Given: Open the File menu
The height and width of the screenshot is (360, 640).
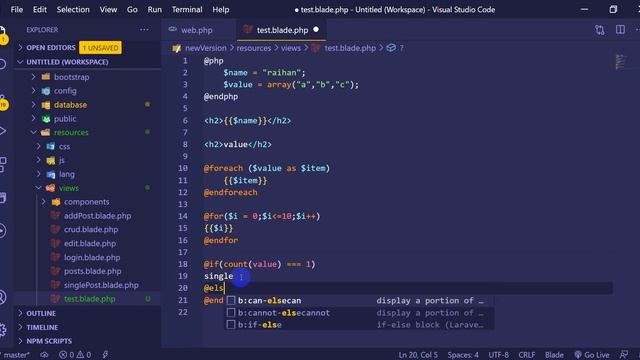Looking at the screenshot, I should [16, 9].
